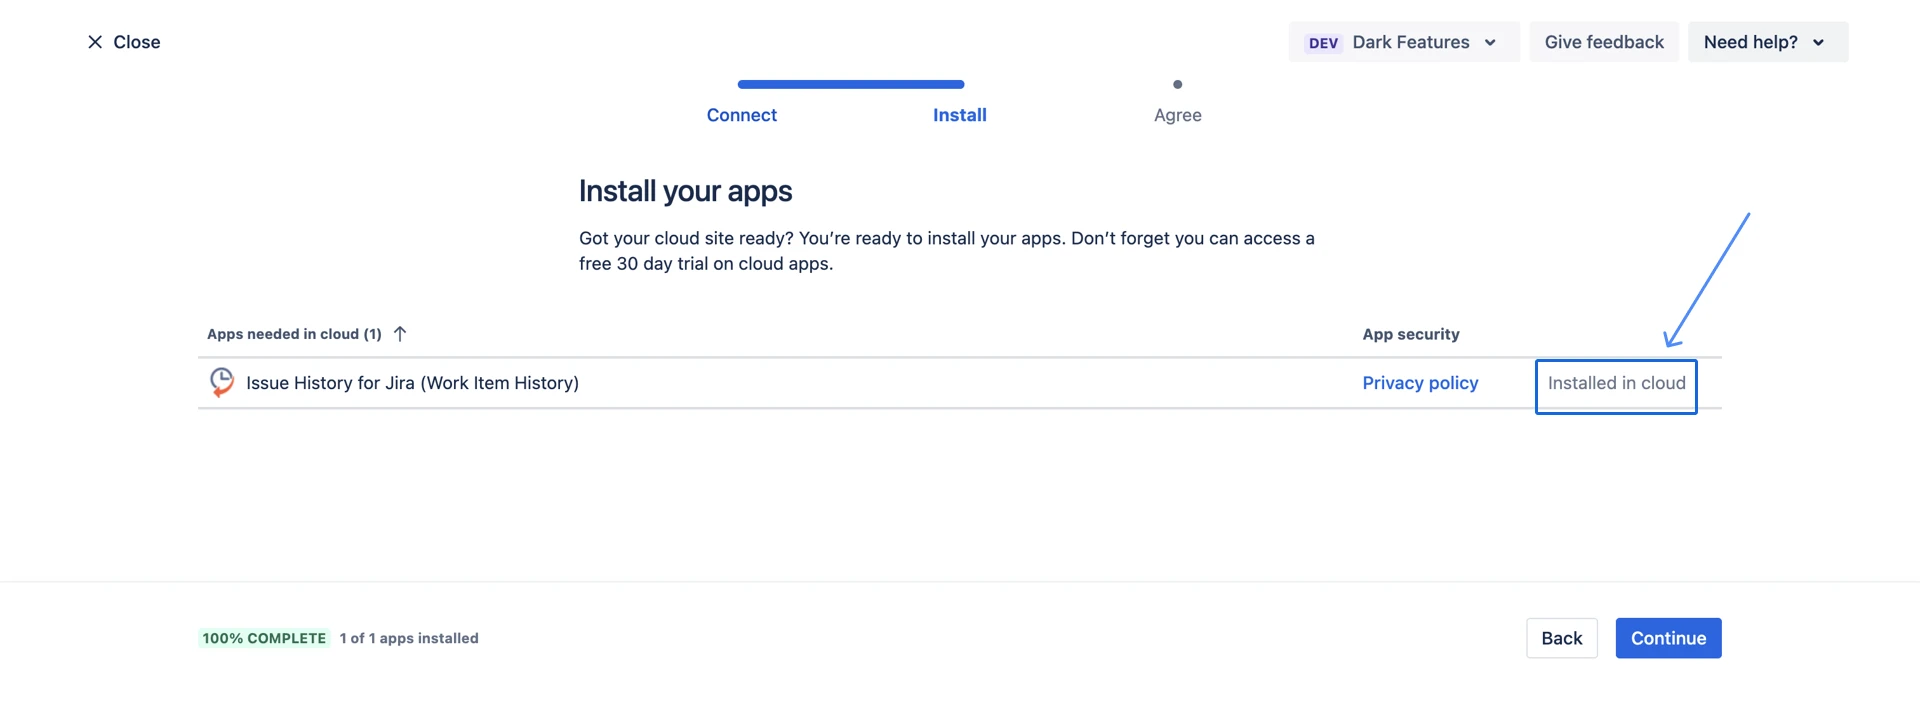This screenshot has width=1920, height=717.
Task: Sort by the Apps needed in cloud arrow
Action: pos(400,334)
